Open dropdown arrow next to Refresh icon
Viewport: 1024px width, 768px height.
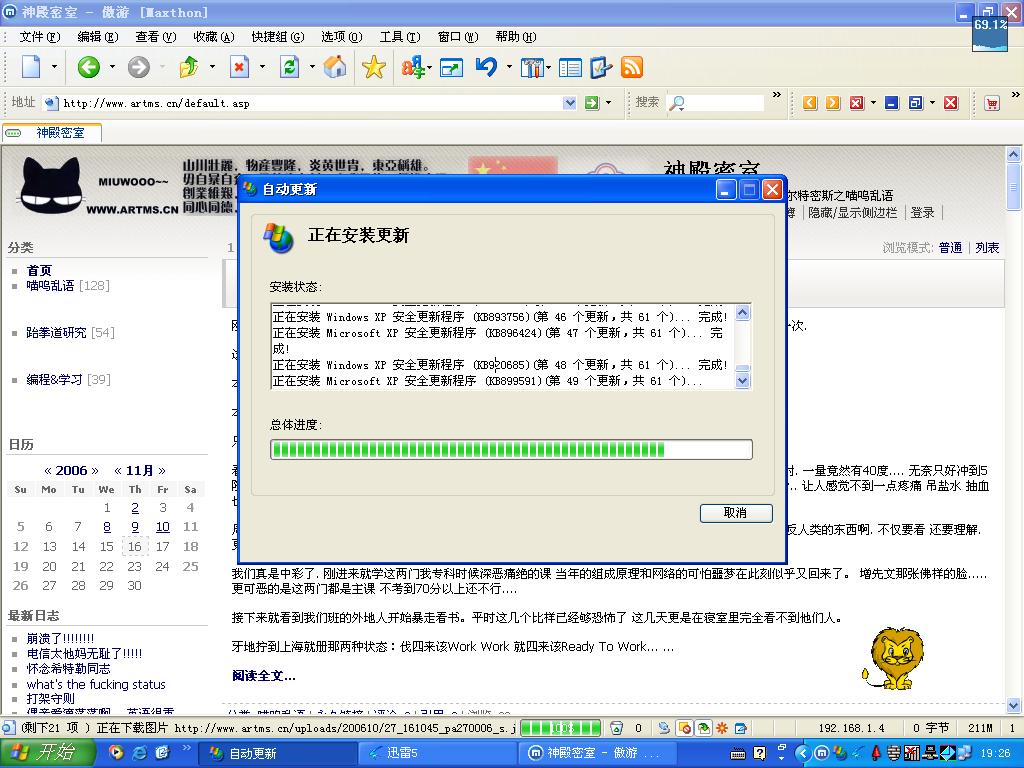312,67
